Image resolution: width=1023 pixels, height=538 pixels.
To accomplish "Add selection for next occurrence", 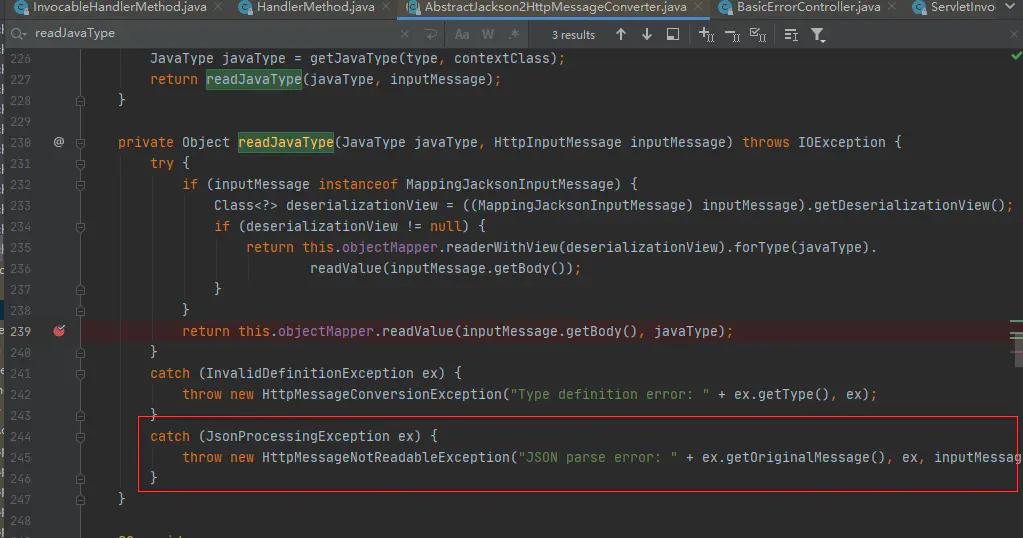I will point(706,34).
